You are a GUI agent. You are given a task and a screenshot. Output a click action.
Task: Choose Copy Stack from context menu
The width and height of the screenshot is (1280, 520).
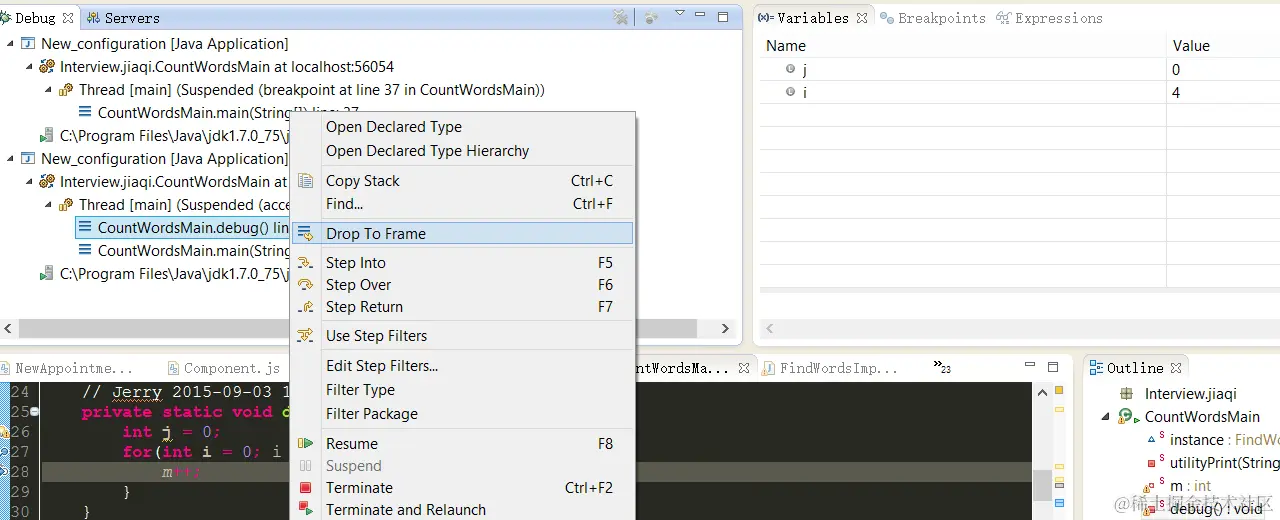click(462, 181)
